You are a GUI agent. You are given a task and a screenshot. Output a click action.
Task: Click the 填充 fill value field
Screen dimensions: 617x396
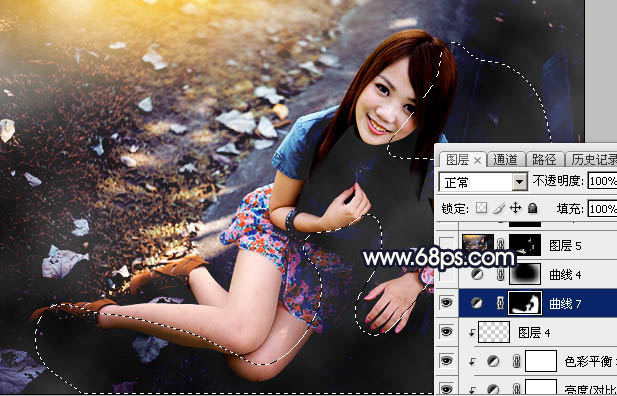602,208
